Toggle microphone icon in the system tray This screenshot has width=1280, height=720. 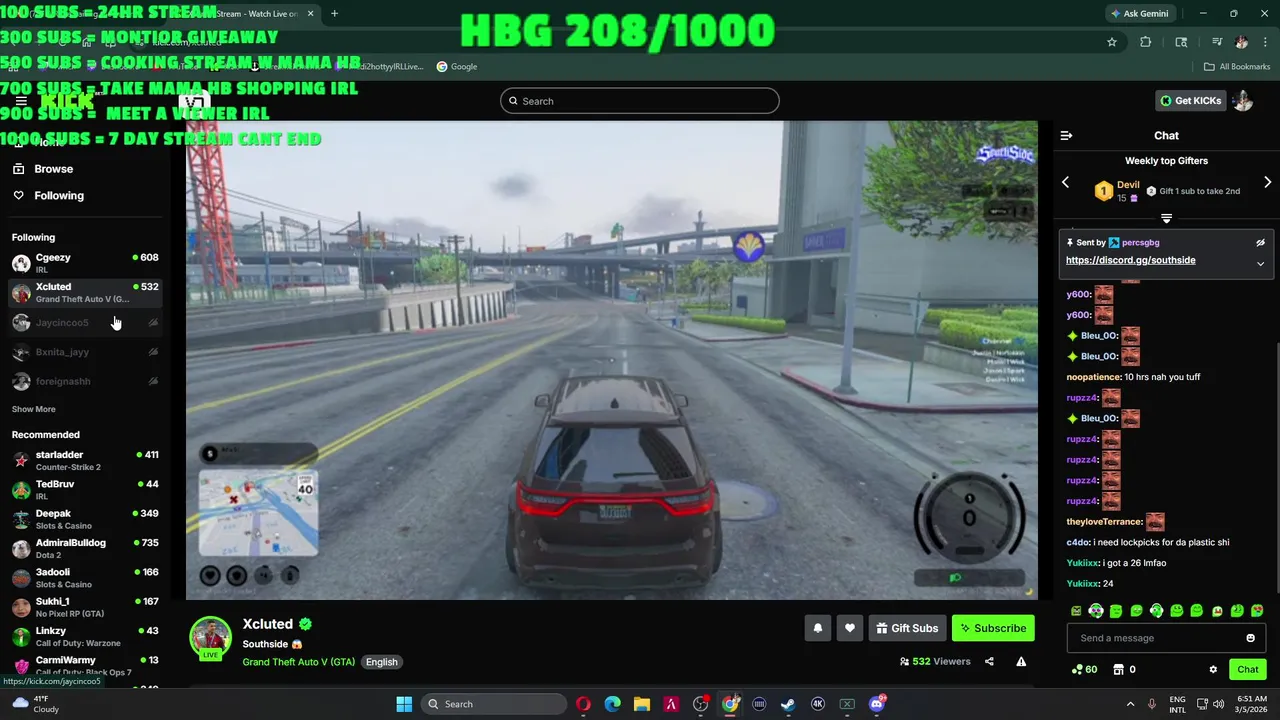pyautogui.click(x=1152, y=704)
